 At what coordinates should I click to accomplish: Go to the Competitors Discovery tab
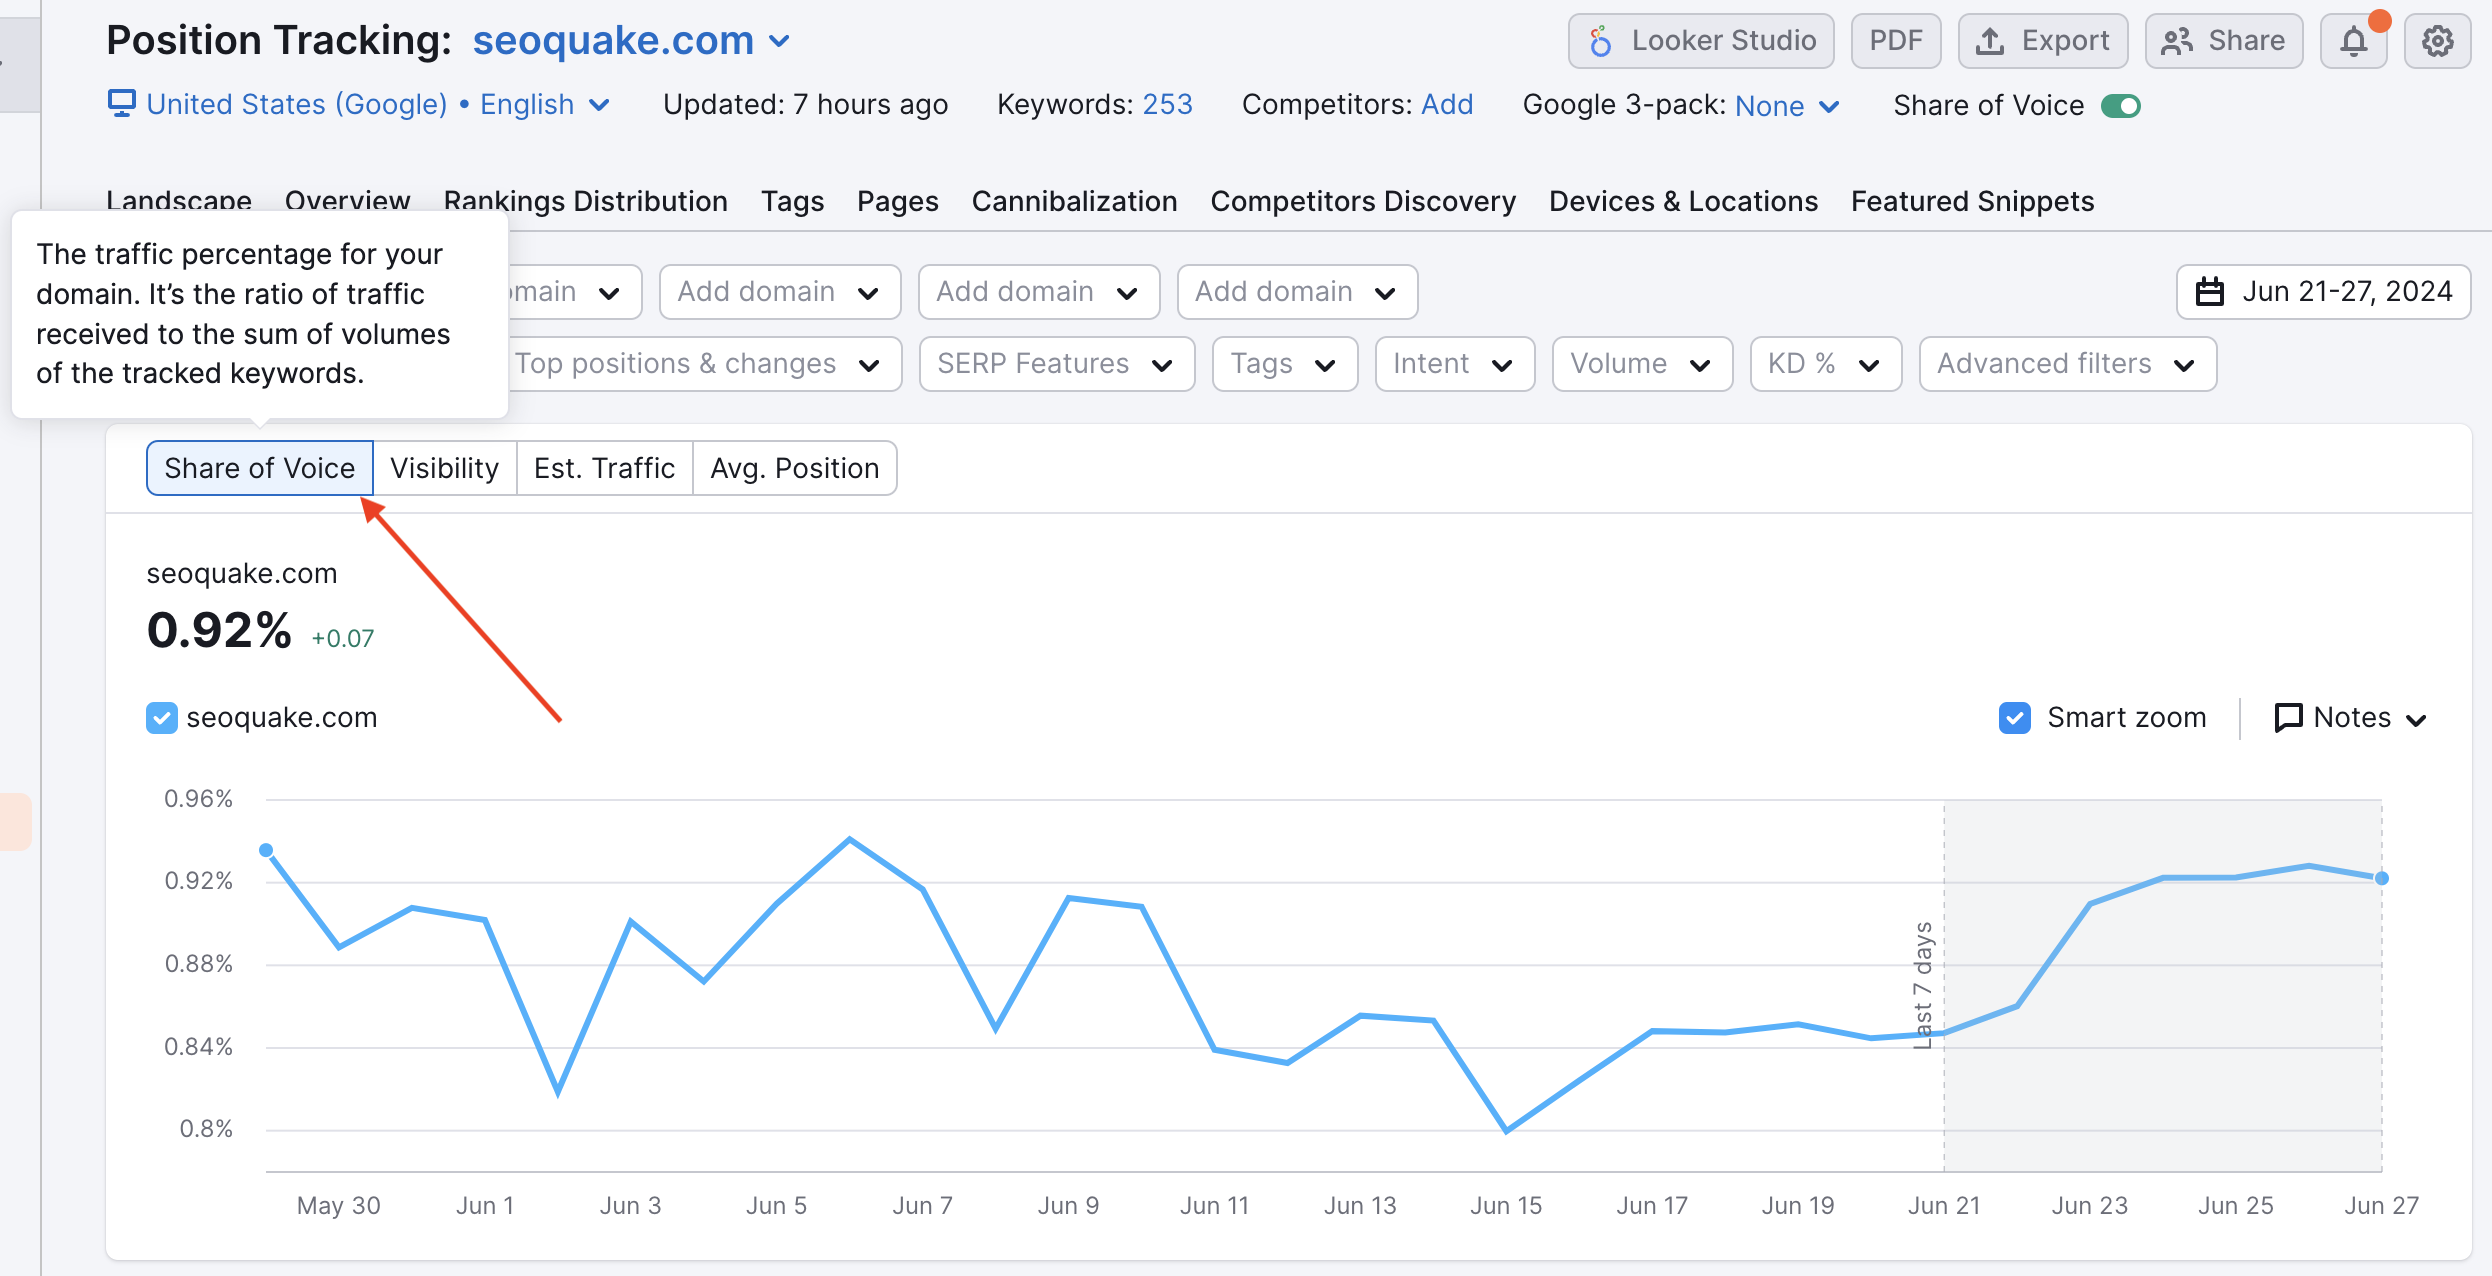point(1363,201)
